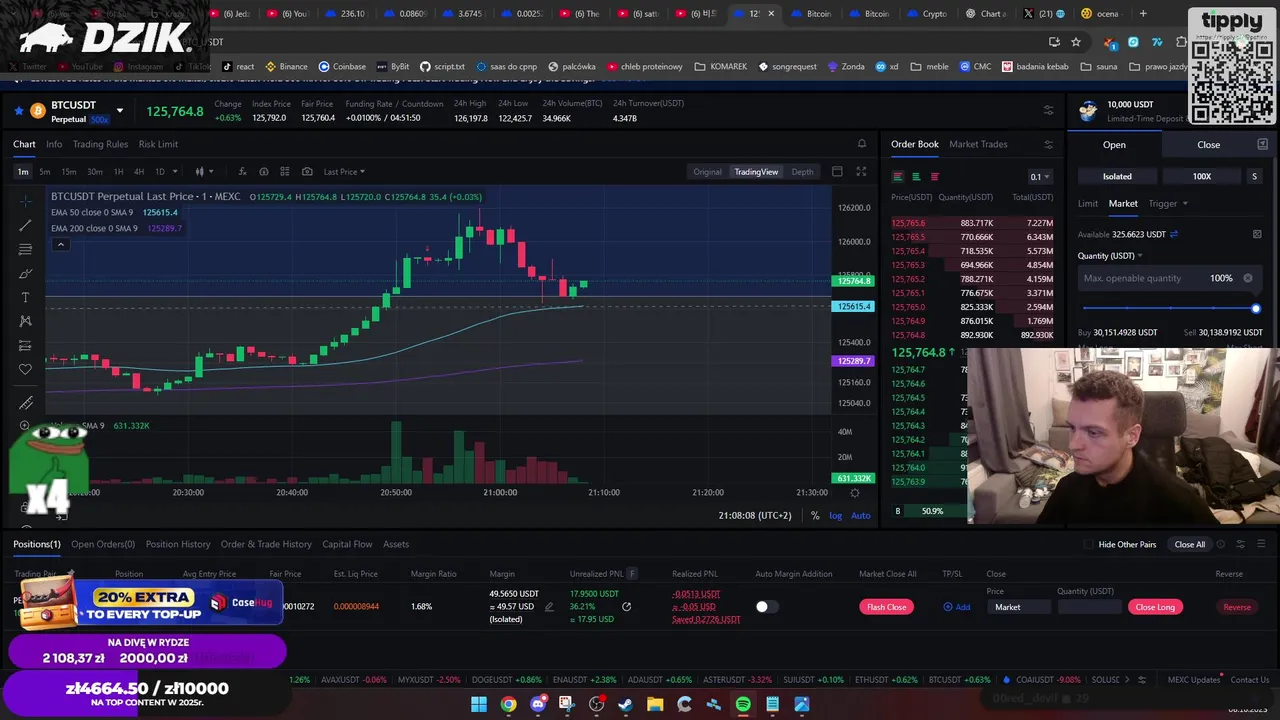Click the Close All button
Screen dimensions: 1280x720
1190,544
